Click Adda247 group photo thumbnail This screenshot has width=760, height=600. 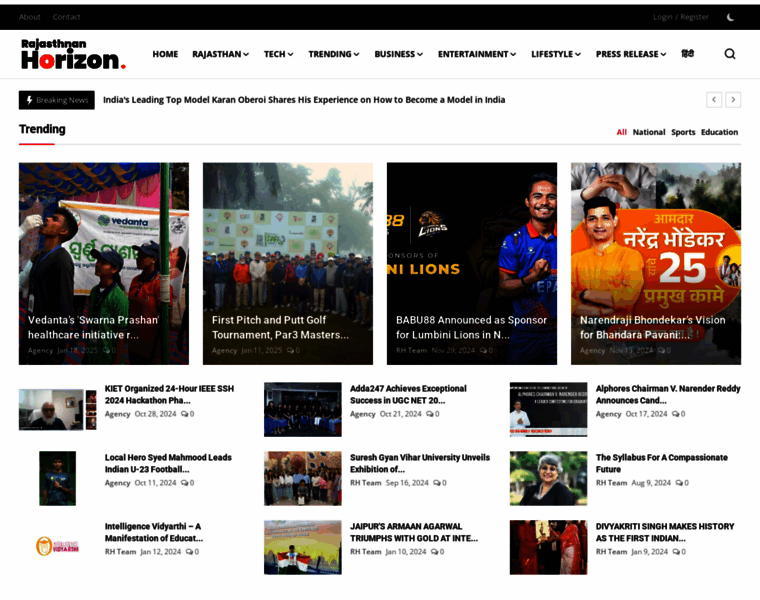tap(302, 410)
